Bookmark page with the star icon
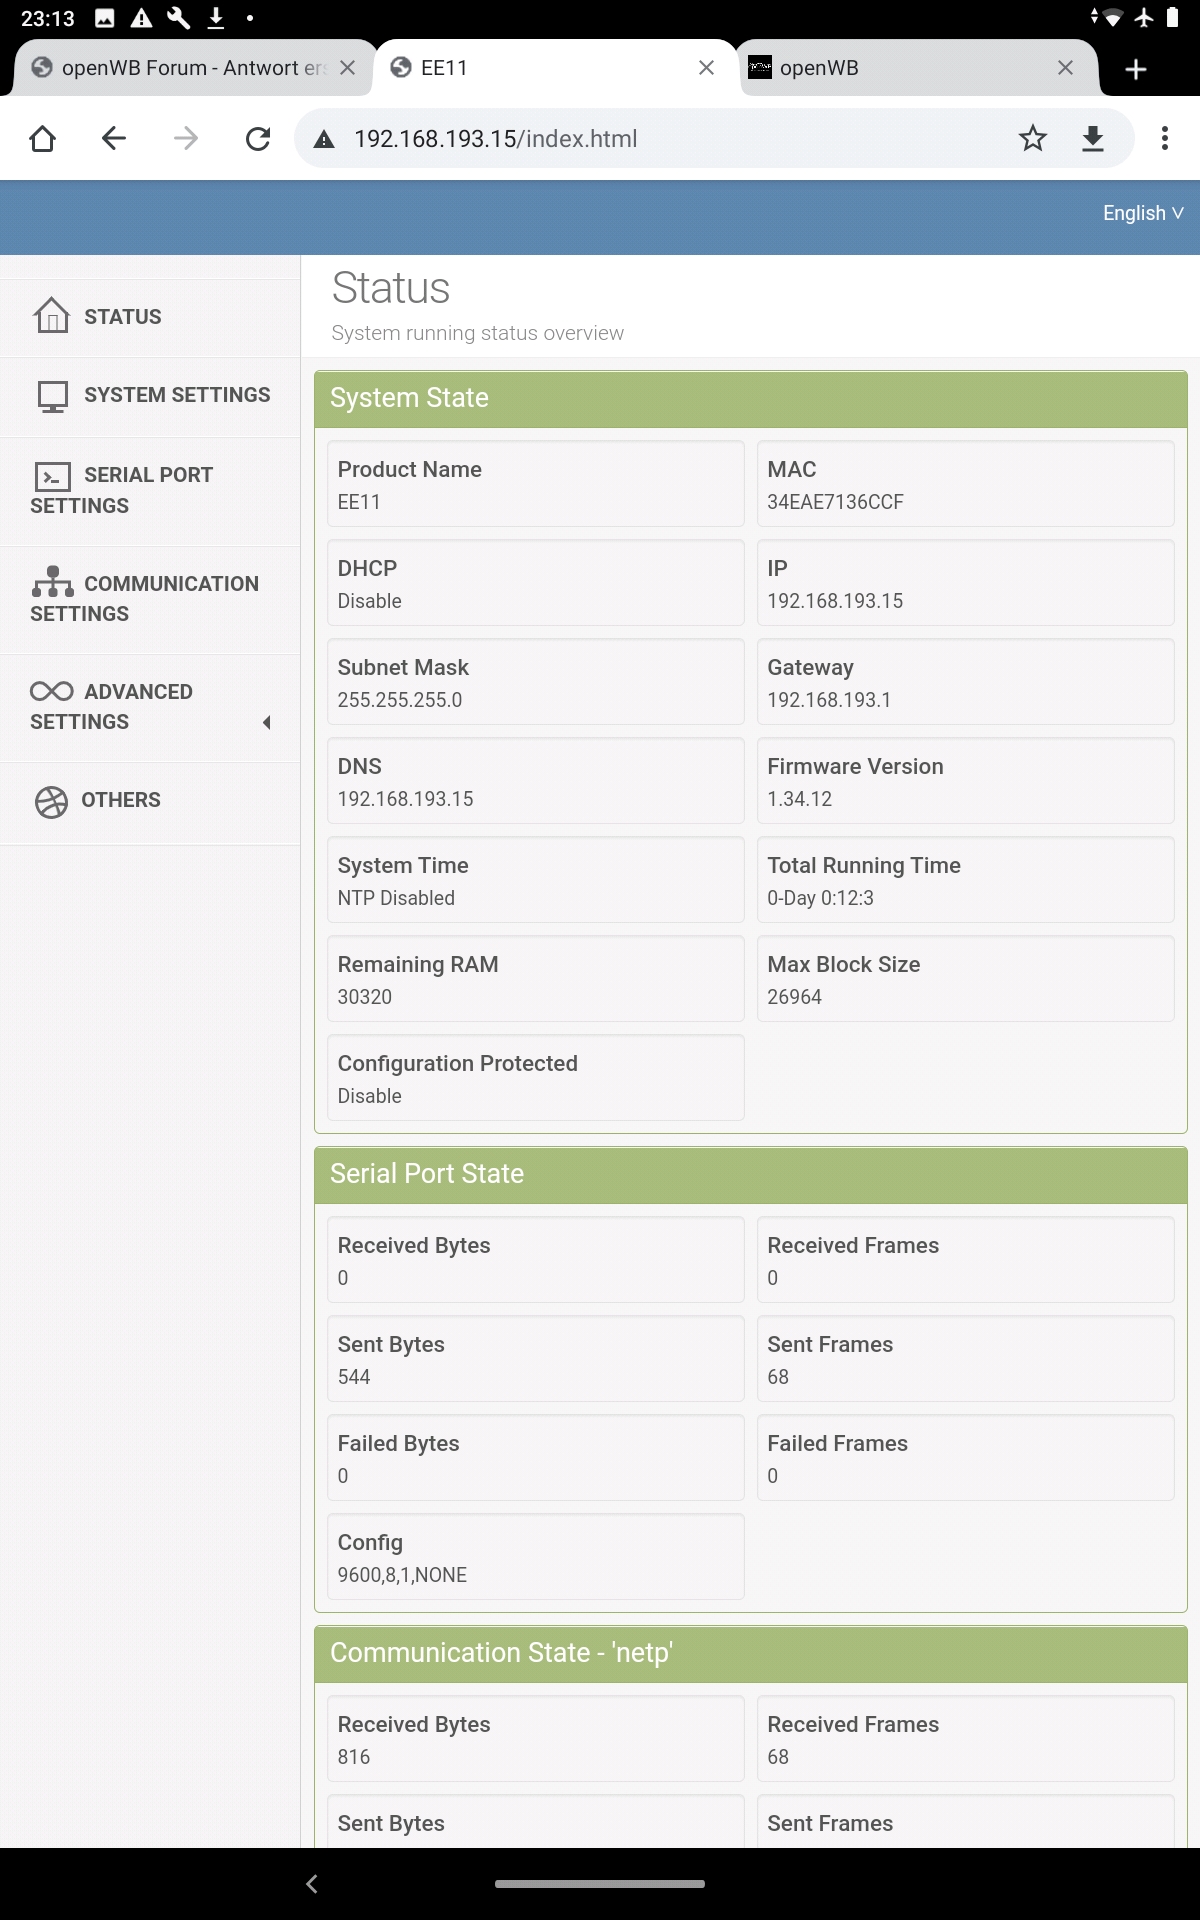 click(1033, 138)
